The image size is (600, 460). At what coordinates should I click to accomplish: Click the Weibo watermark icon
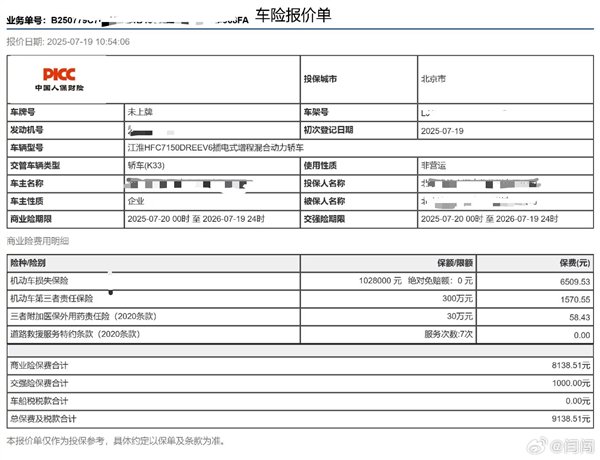[x=538, y=445]
